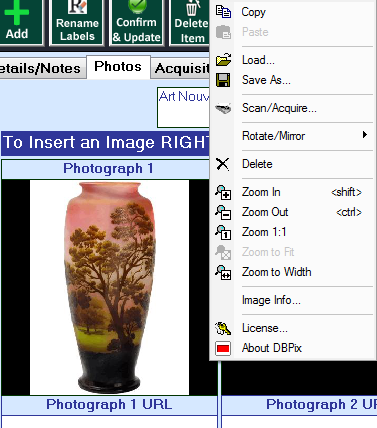
Task: Click Delete Item trash button
Action: (x=190, y=22)
